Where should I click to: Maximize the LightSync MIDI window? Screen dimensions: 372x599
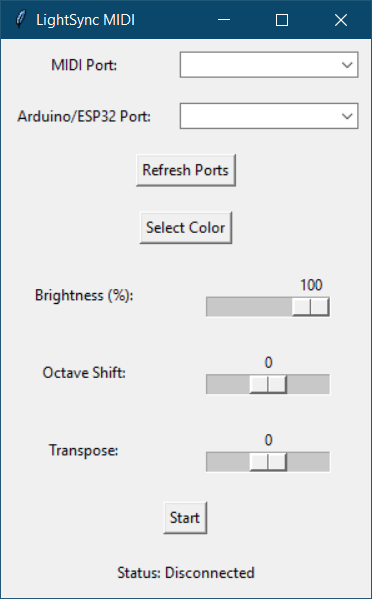pos(282,20)
